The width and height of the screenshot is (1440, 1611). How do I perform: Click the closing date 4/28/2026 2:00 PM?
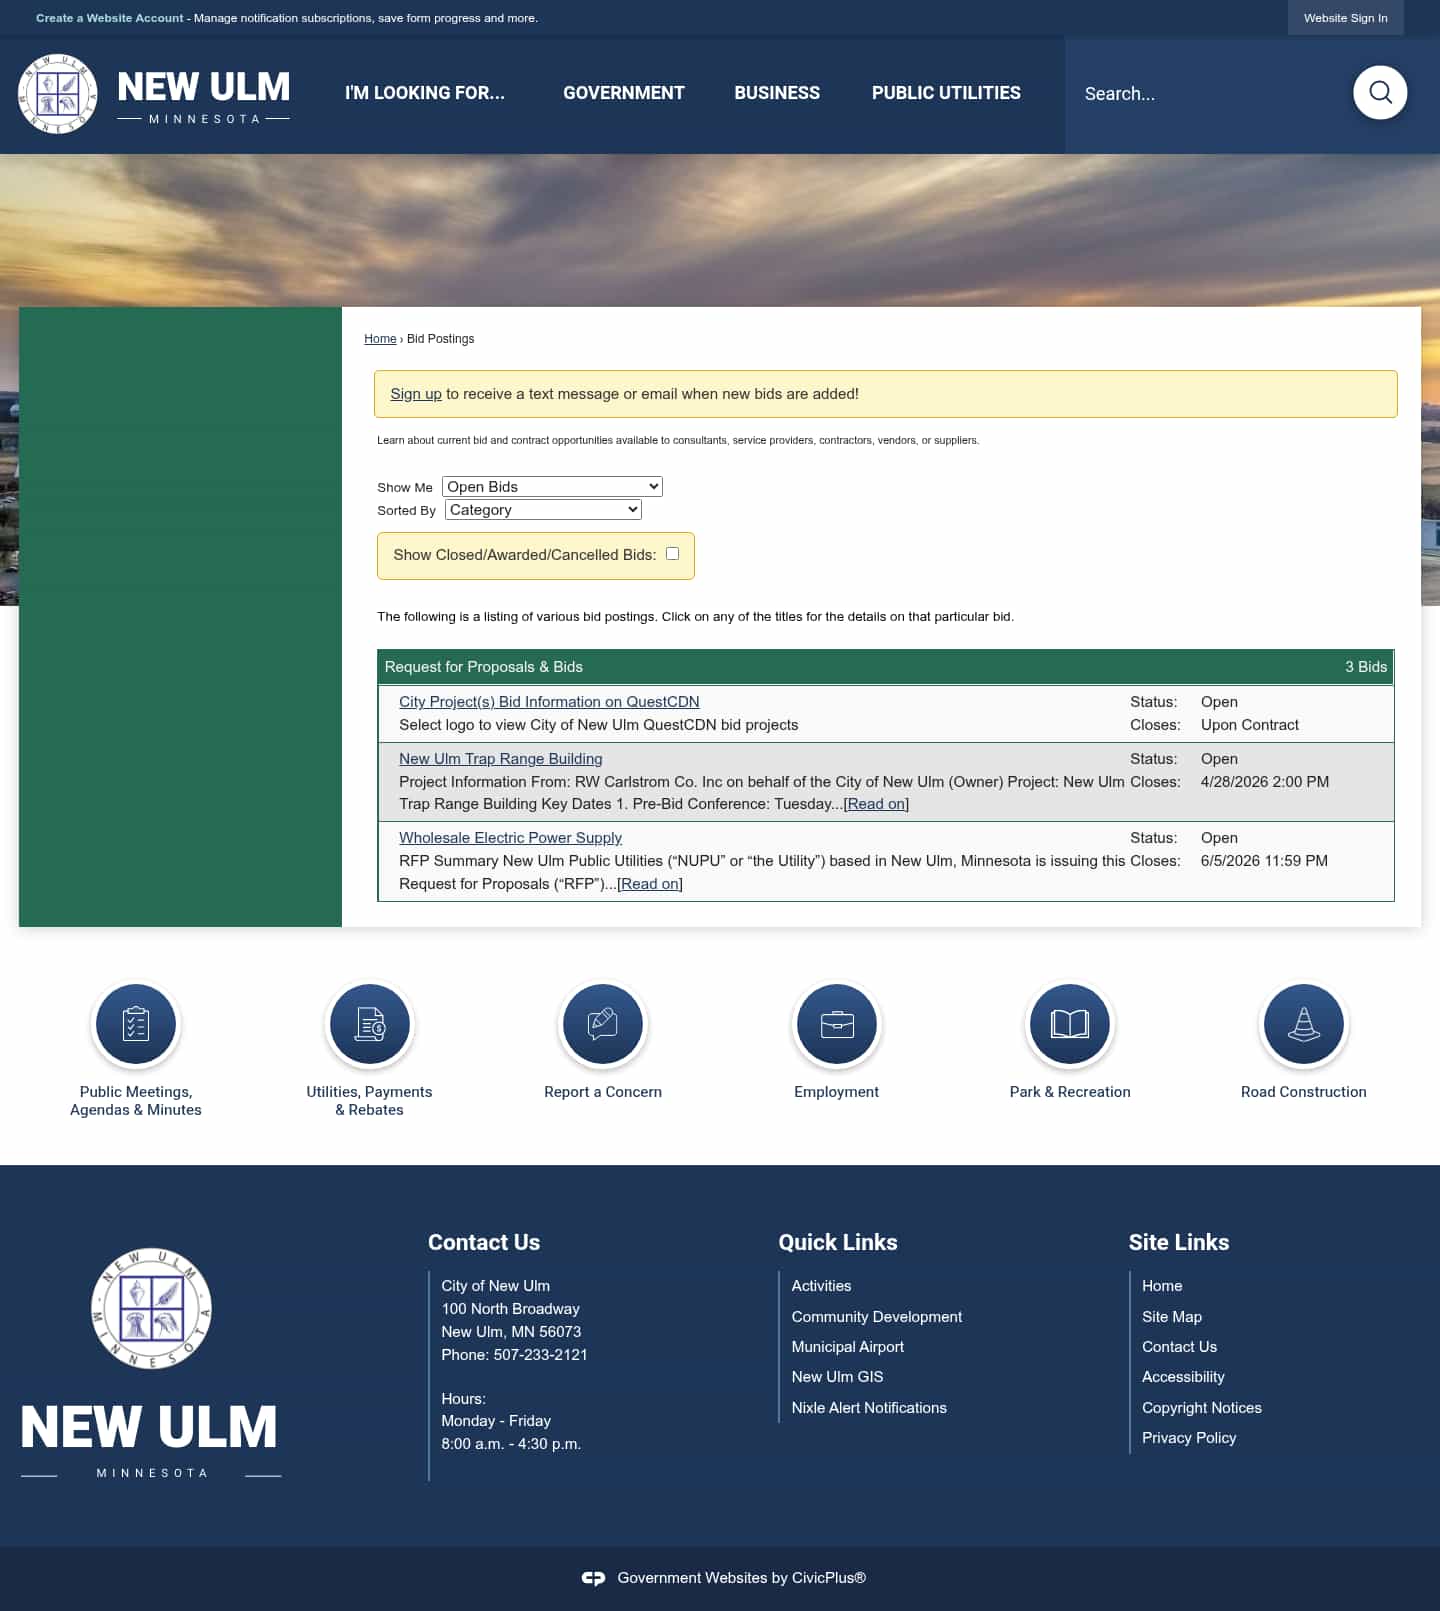point(1265,782)
